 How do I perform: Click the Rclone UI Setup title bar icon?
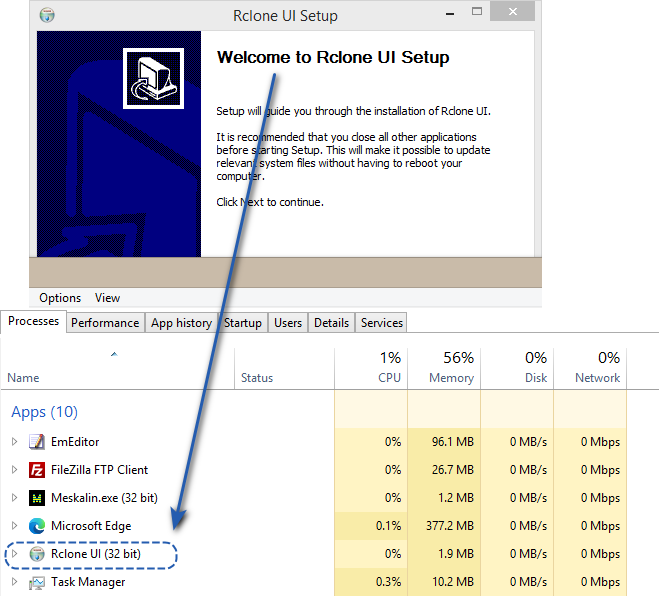tap(47, 16)
